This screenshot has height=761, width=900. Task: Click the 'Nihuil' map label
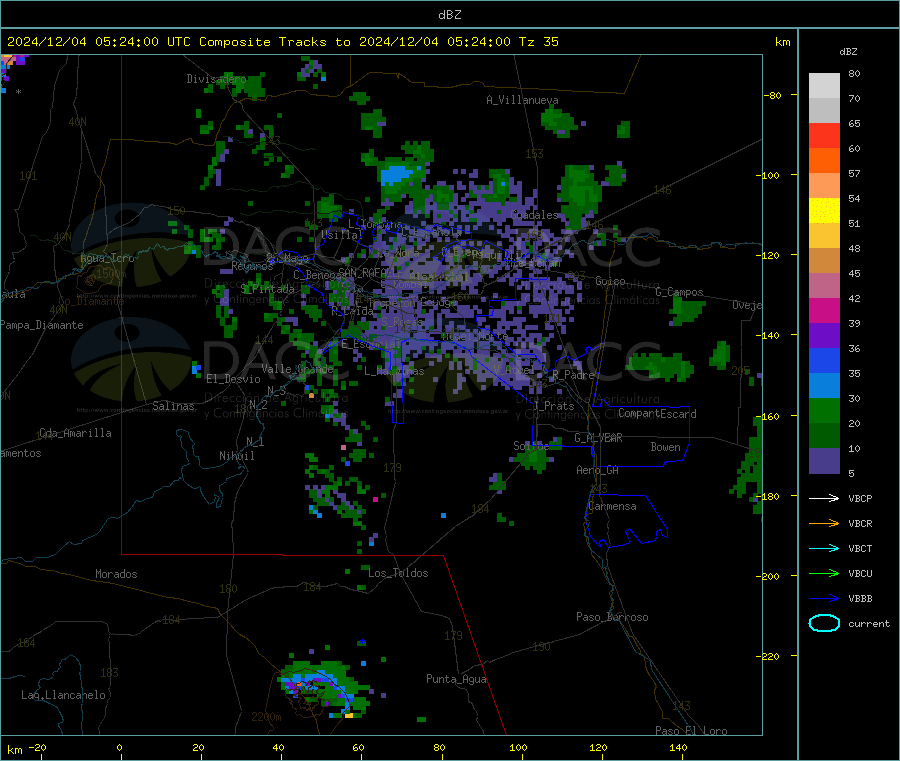coord(236,456)
